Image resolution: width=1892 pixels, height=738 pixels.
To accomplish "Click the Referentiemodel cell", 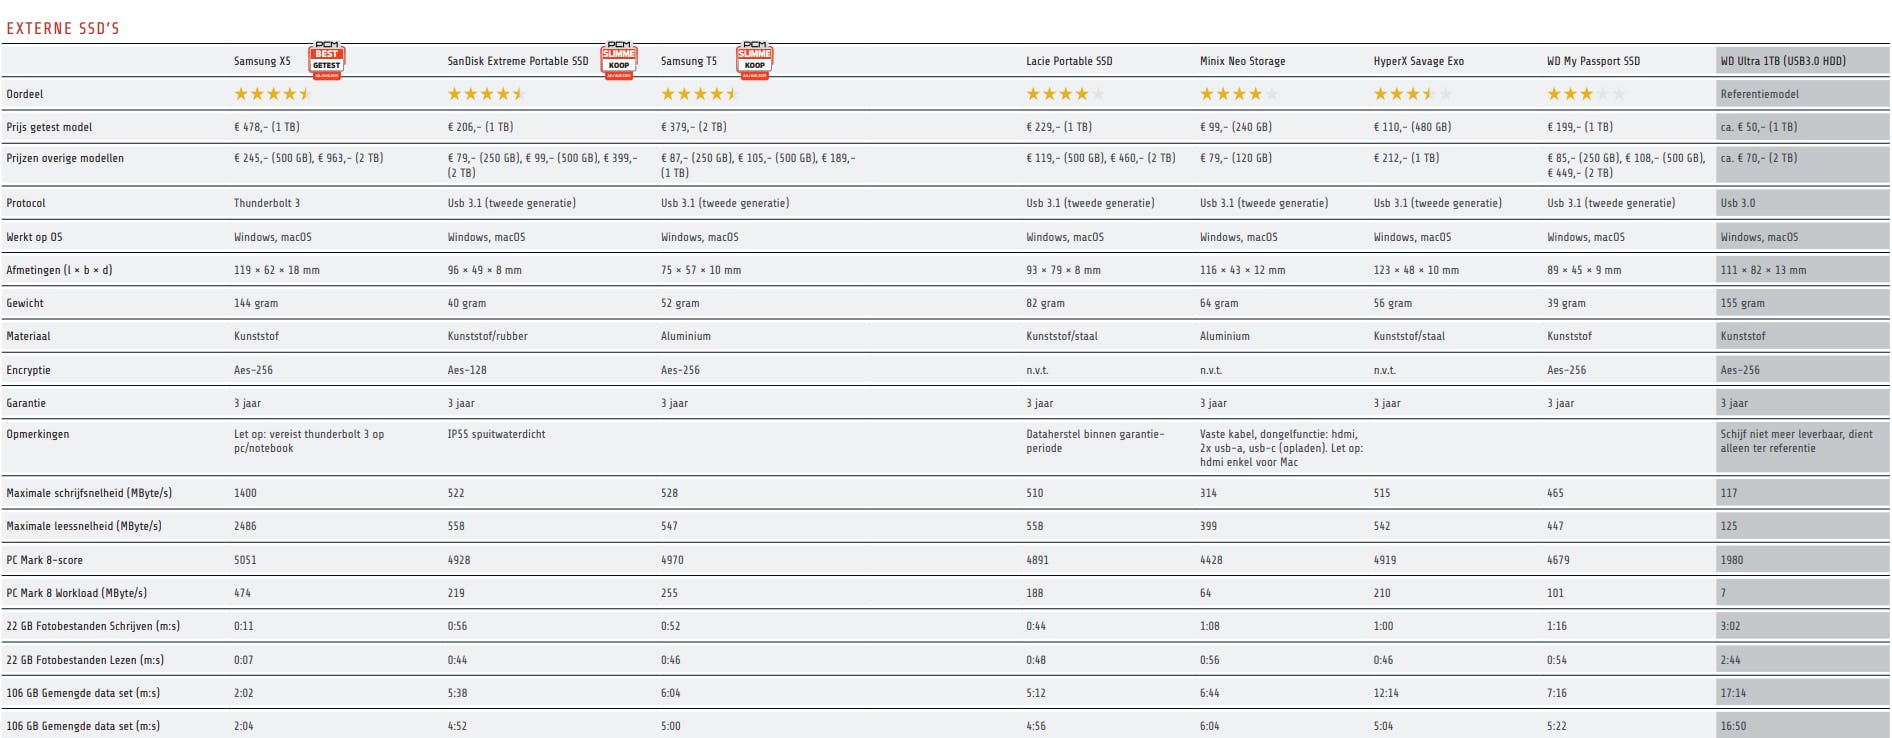I will click(1759, 94).
